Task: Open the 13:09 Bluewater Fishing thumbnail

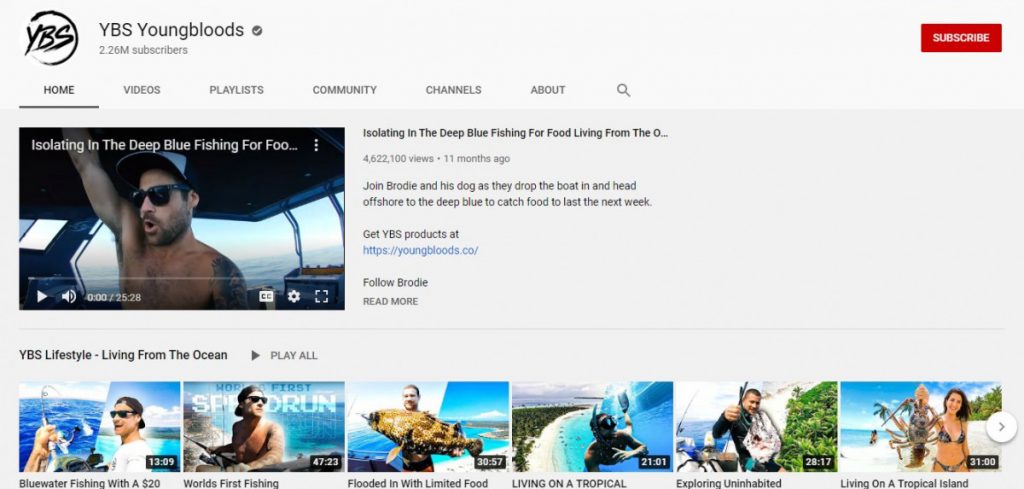Action: [x=99, y=427]
